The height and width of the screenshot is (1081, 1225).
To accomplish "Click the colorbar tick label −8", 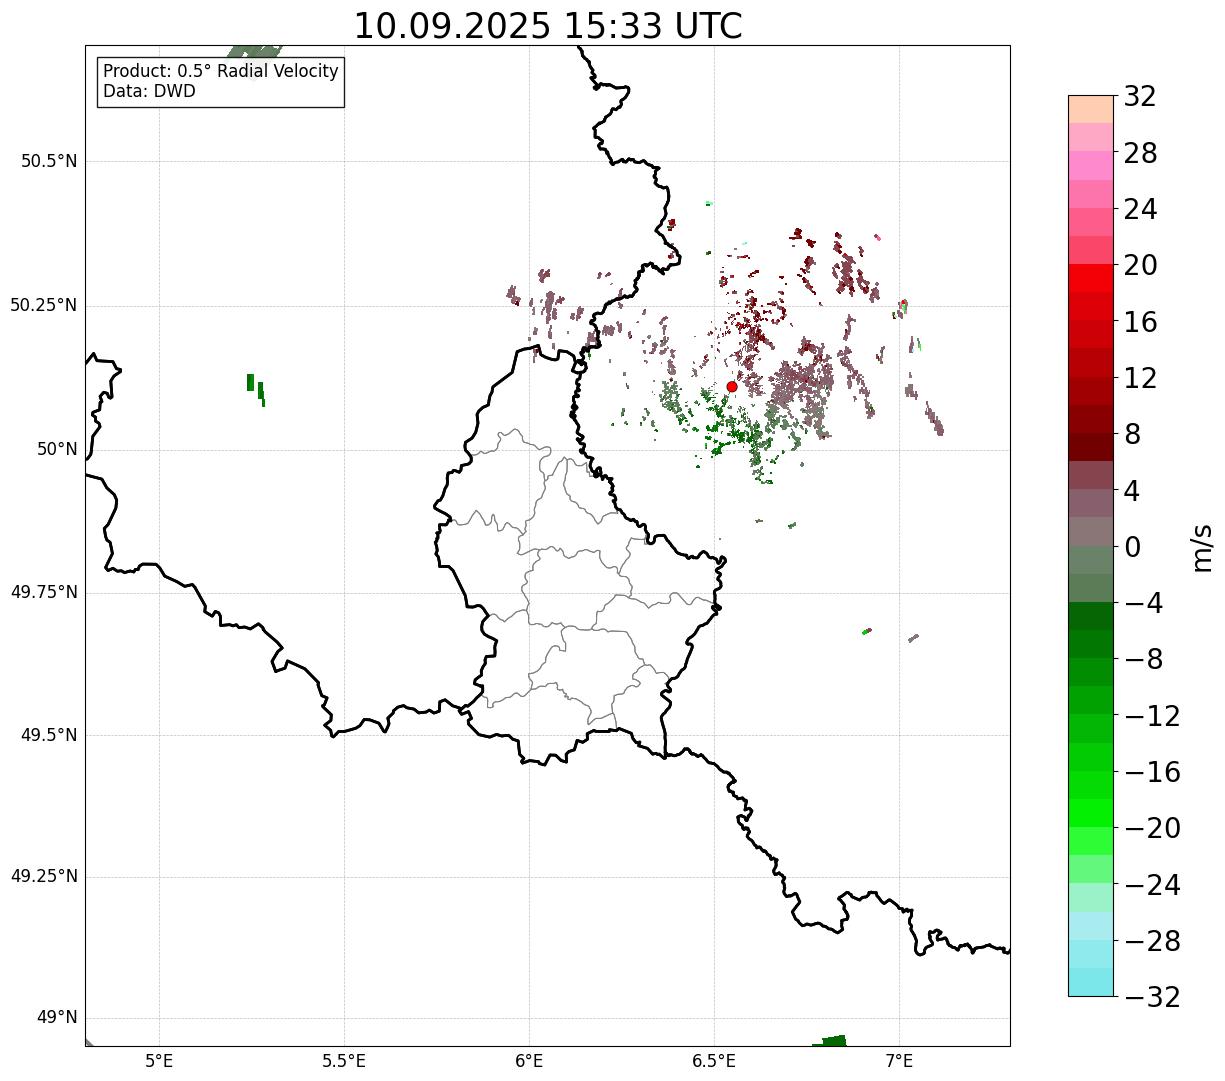I will tap(1142, 660).
